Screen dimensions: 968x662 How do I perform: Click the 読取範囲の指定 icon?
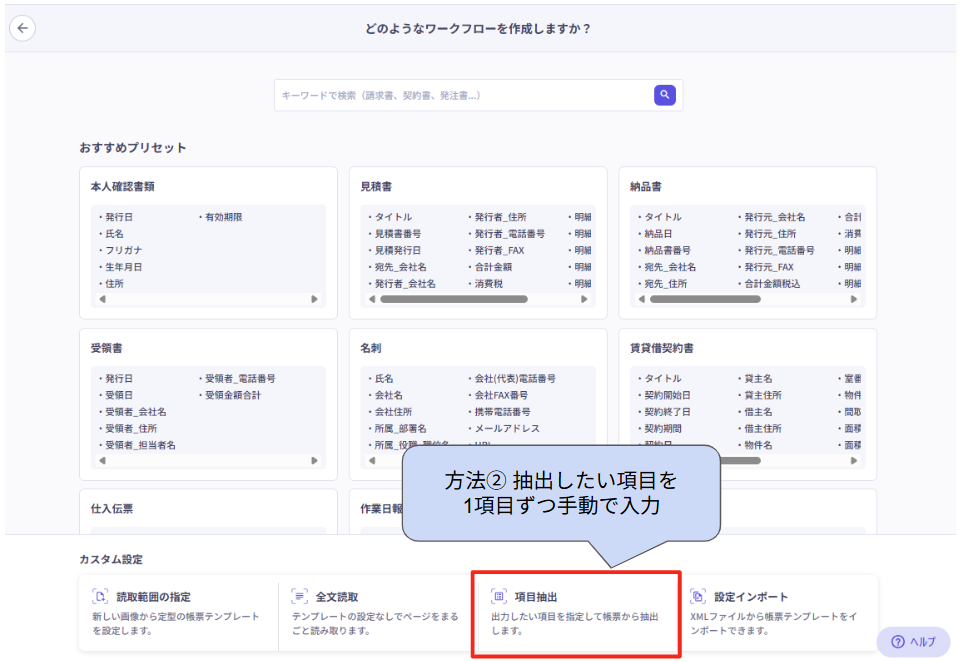click(100, 597)
